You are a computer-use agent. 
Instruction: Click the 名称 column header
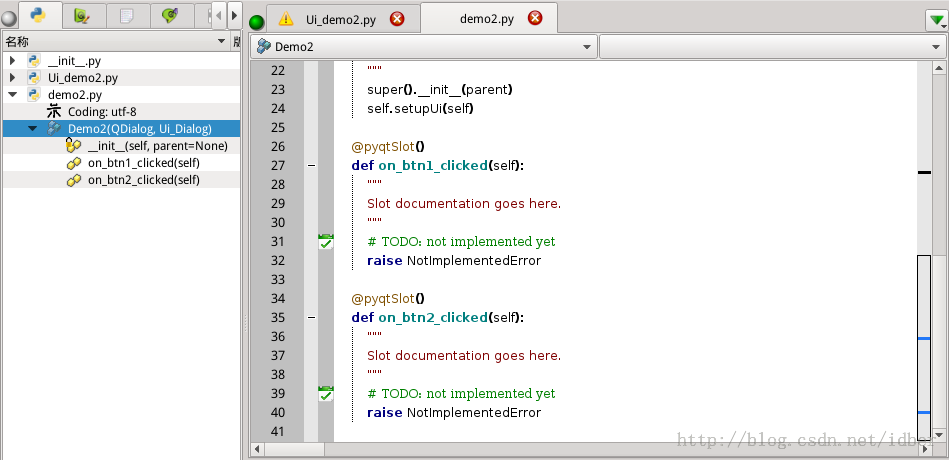[115, 41]
